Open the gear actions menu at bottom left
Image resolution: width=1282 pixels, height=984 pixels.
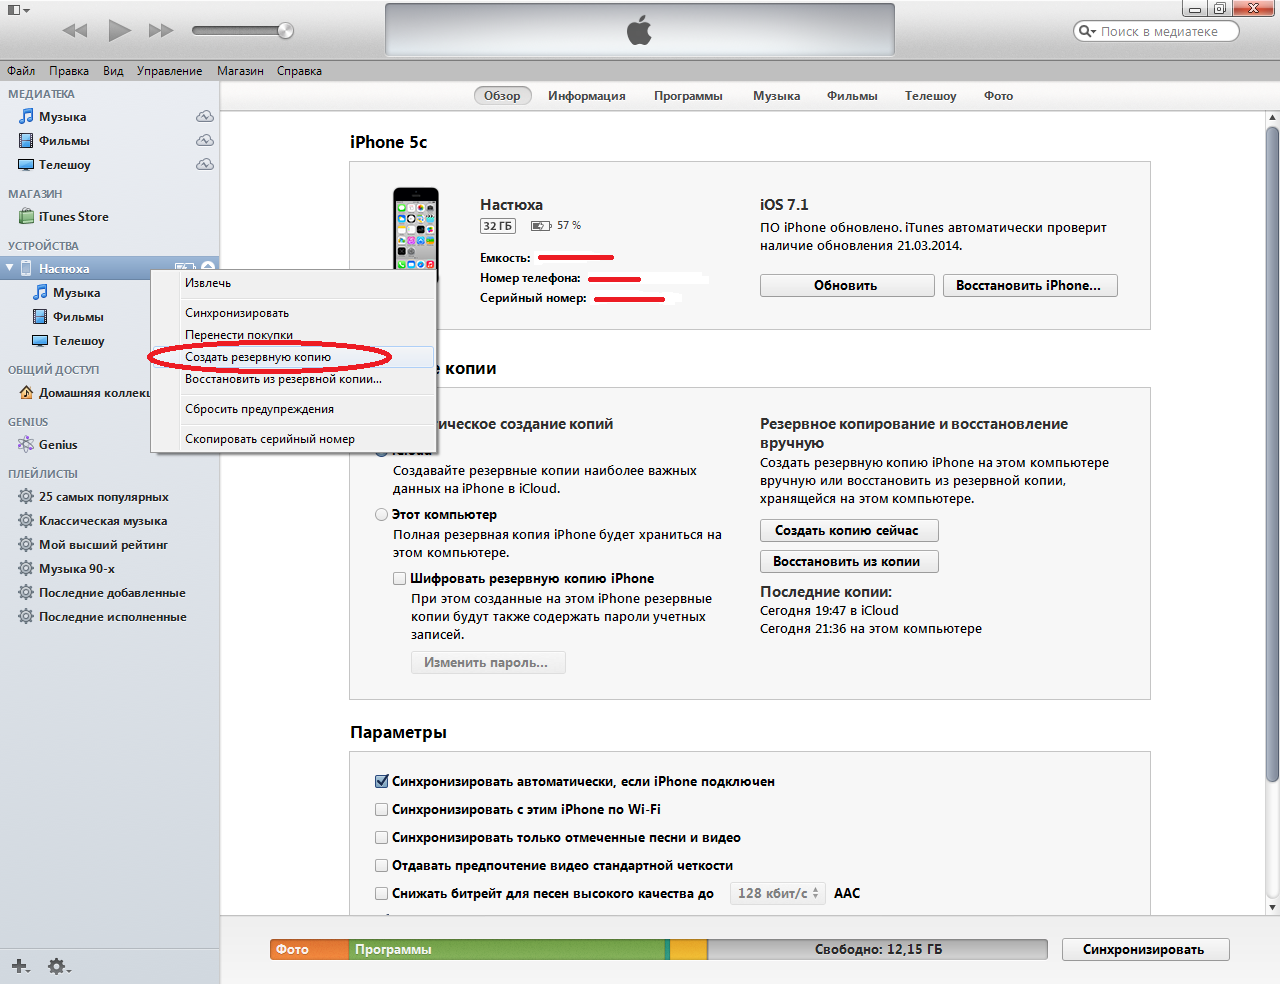[x=58, y=966]
